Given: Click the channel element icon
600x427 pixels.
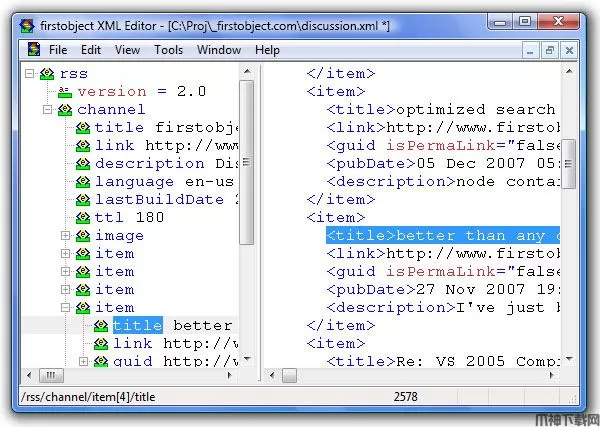Looking at the screenshot, I should pos(65,110).
